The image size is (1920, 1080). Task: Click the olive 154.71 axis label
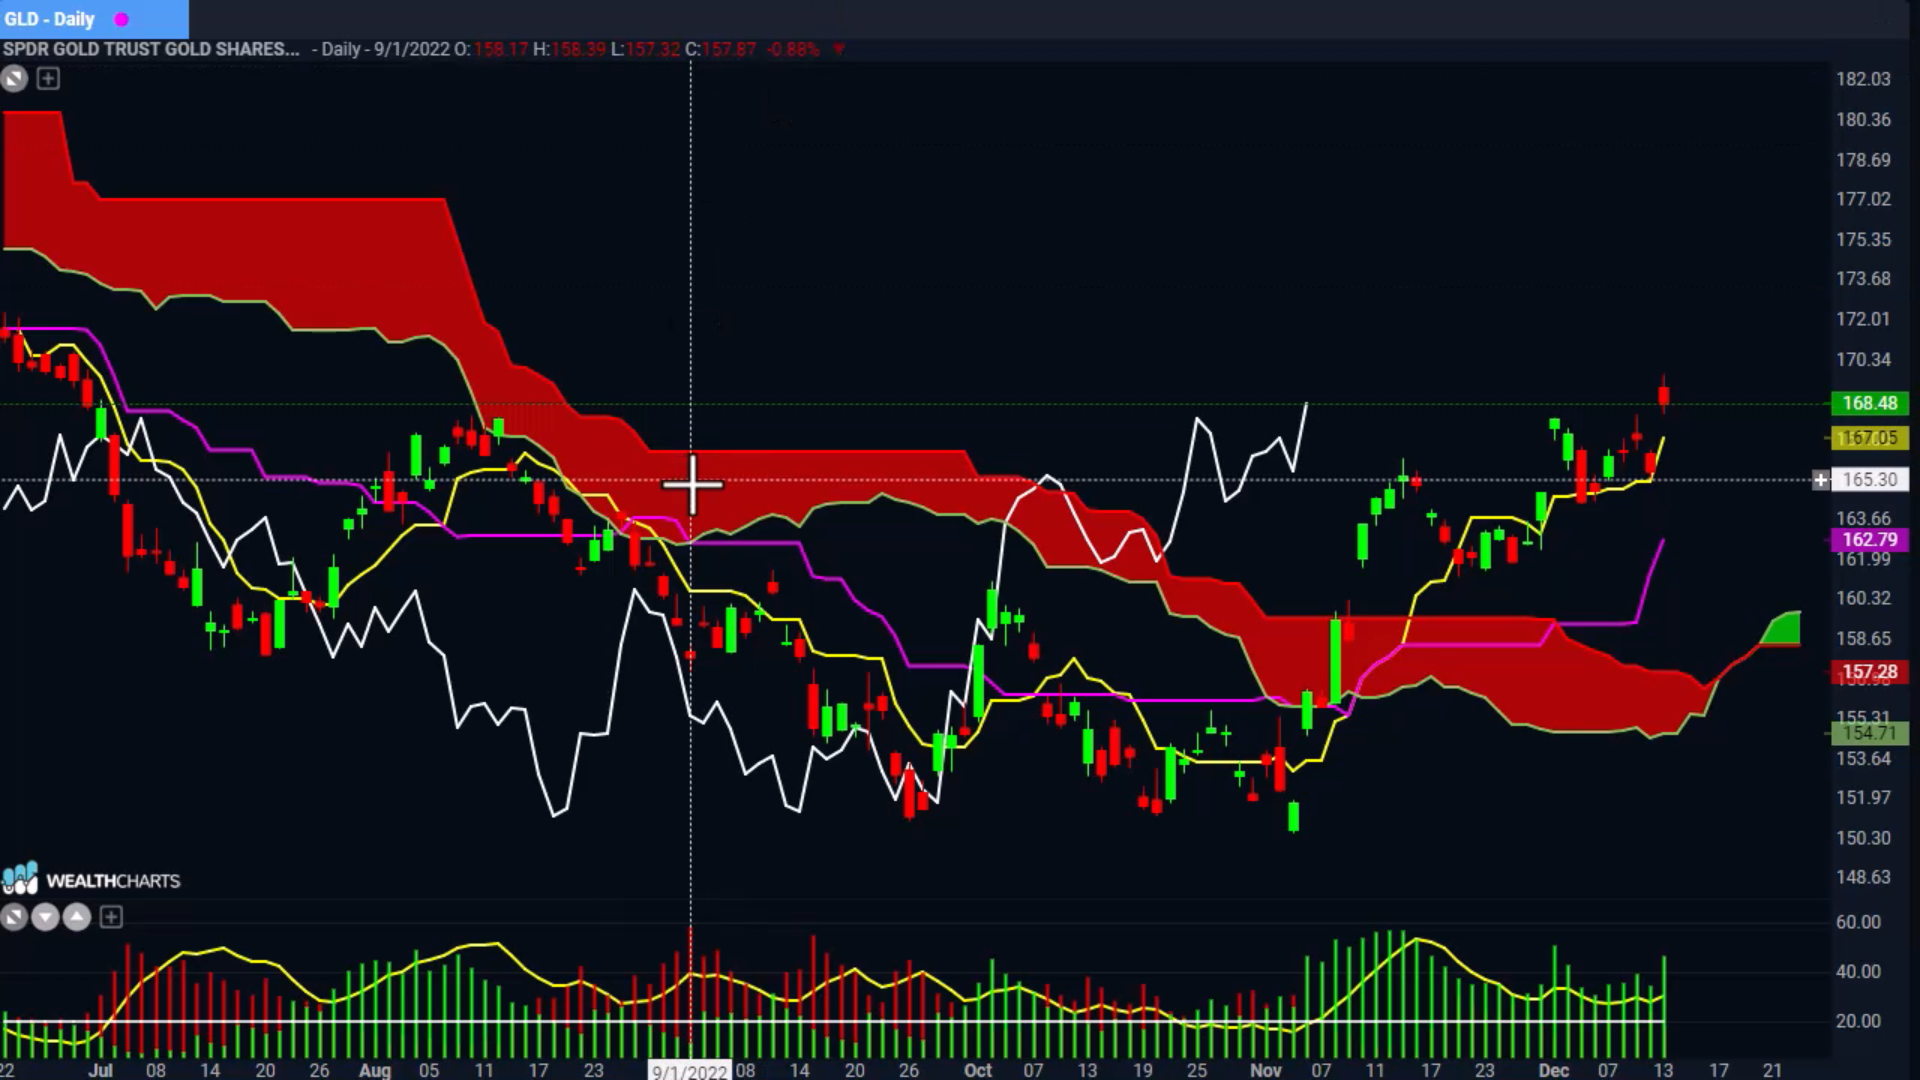tap(1869, 733)
